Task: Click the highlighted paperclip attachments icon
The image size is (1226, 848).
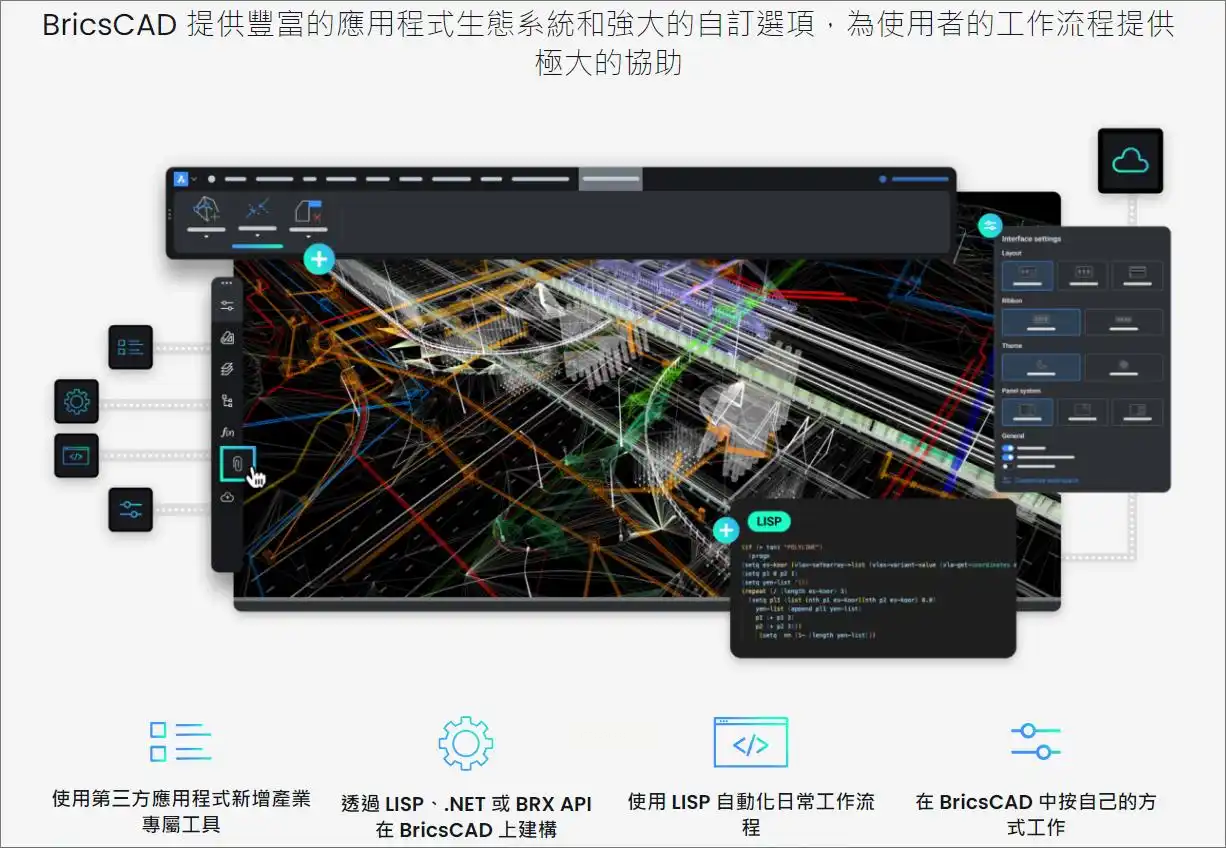Action: (x=237, y=464)
